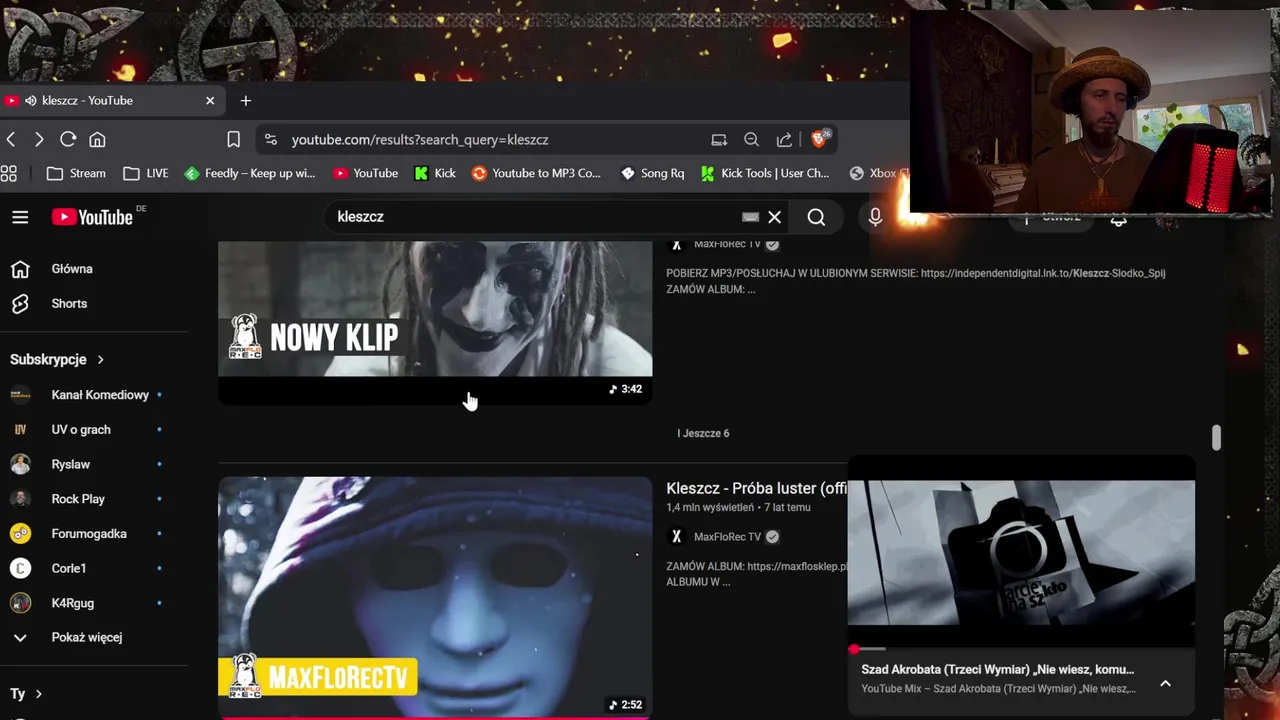Bookmark this page with the bookmark icon
This screenshot has width=1280, height=720.
click(233, 140)
